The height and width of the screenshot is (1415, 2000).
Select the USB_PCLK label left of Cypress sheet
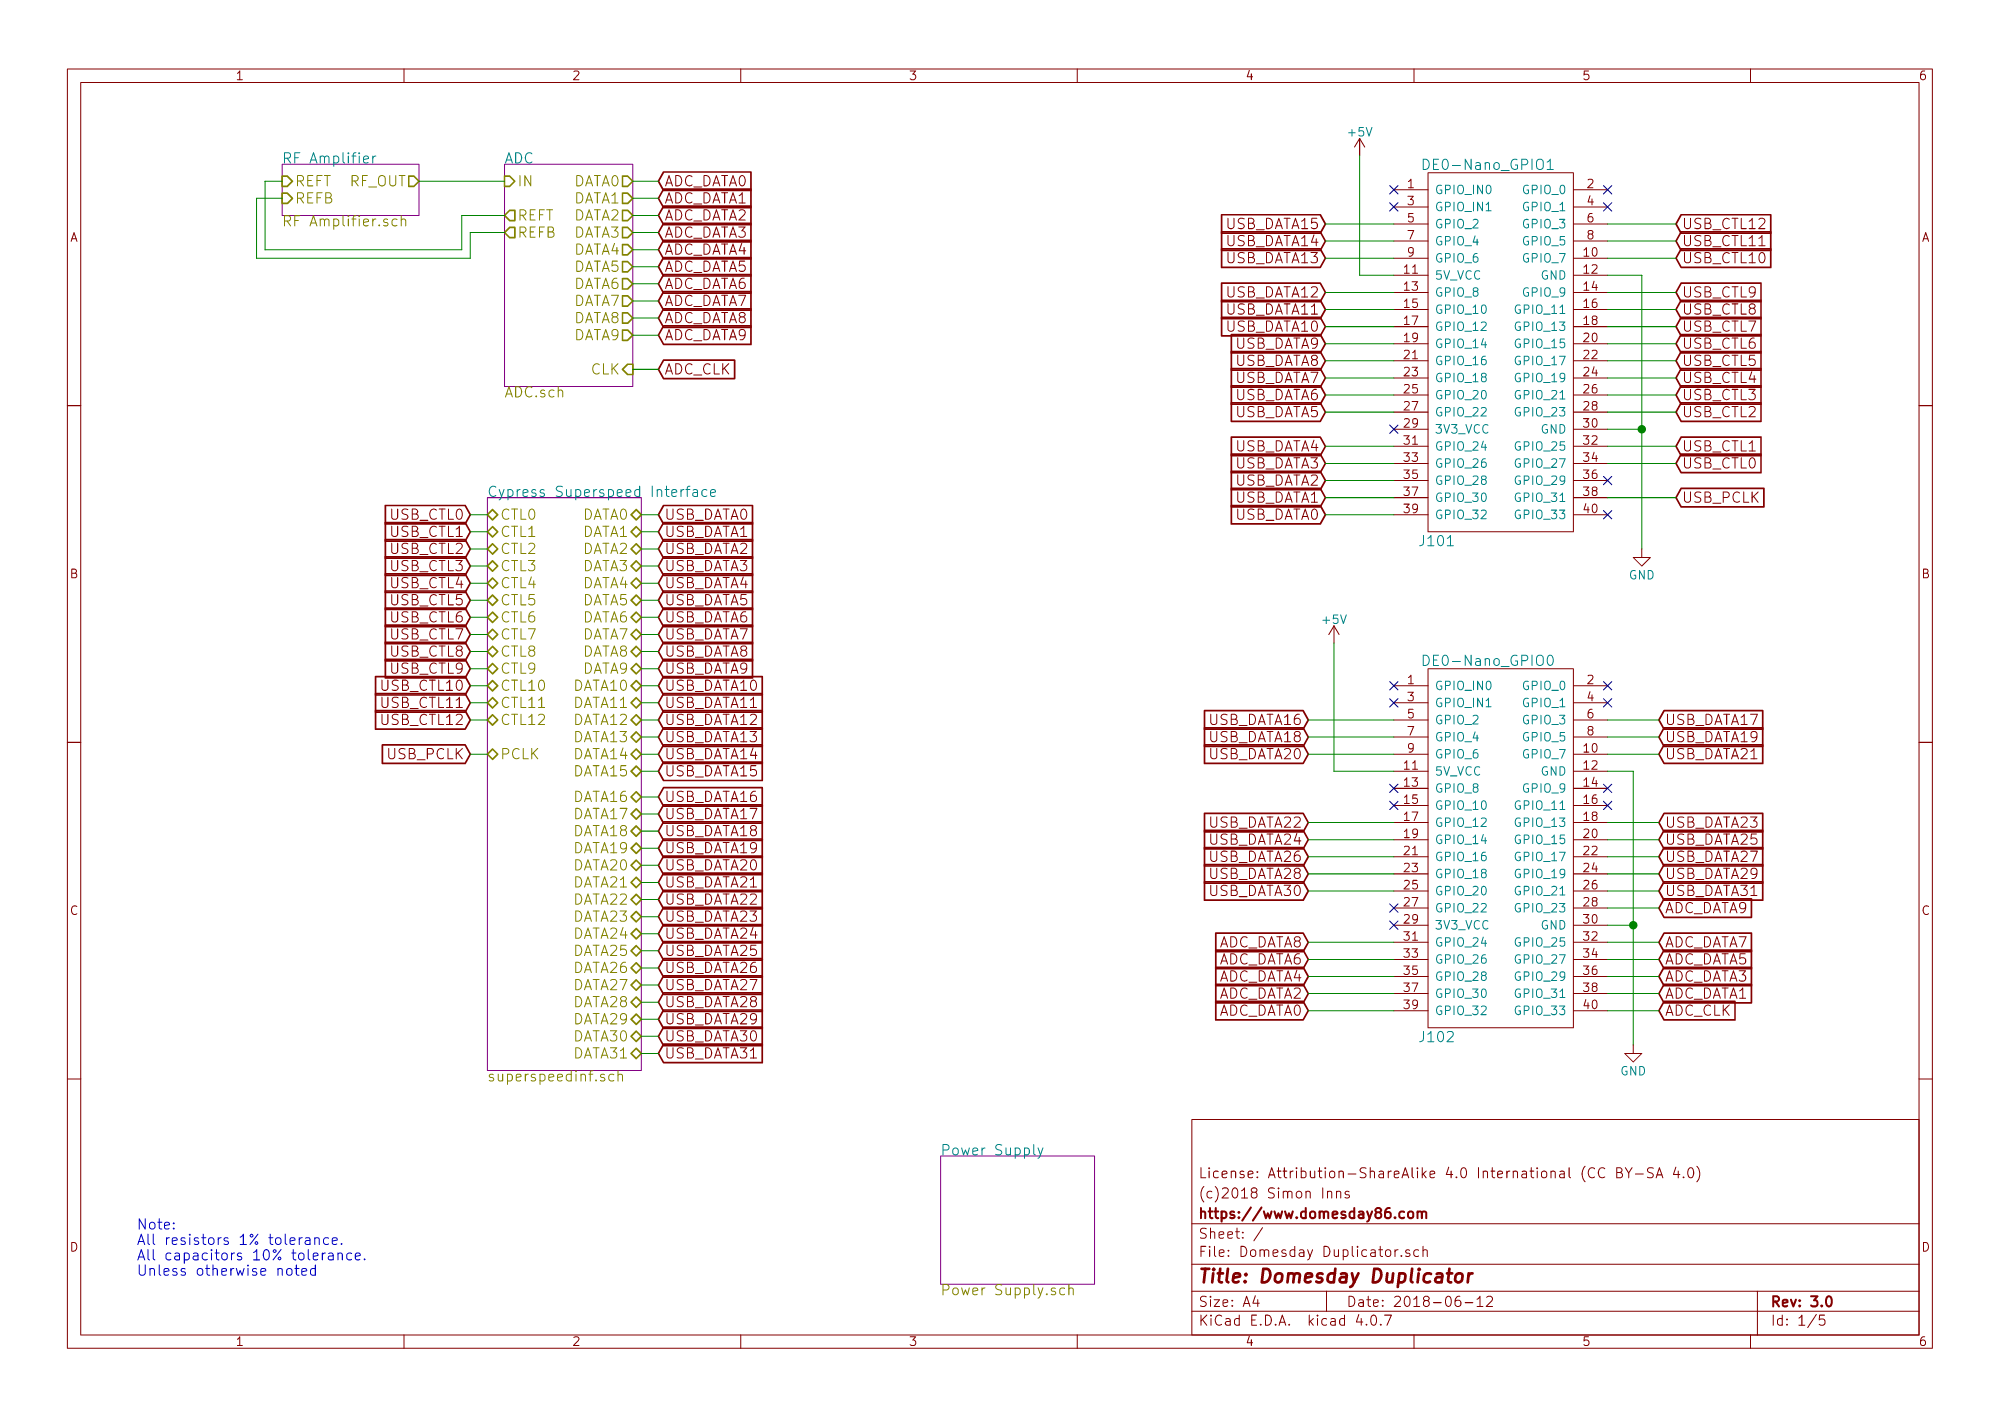425,754
